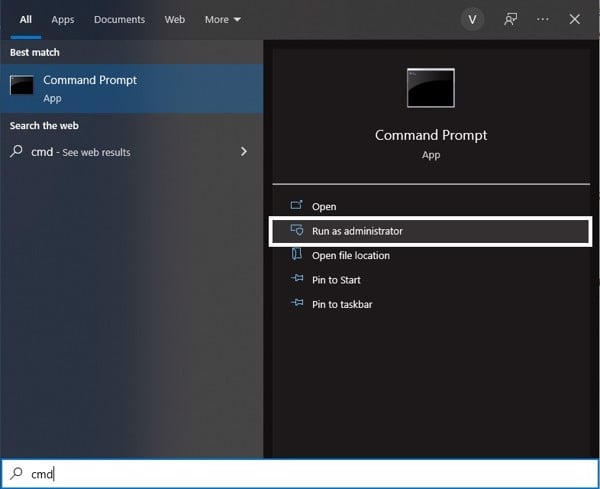The image size is (600, 489).
Task: Switch to the Apps search tab
Action: (63, 20)
